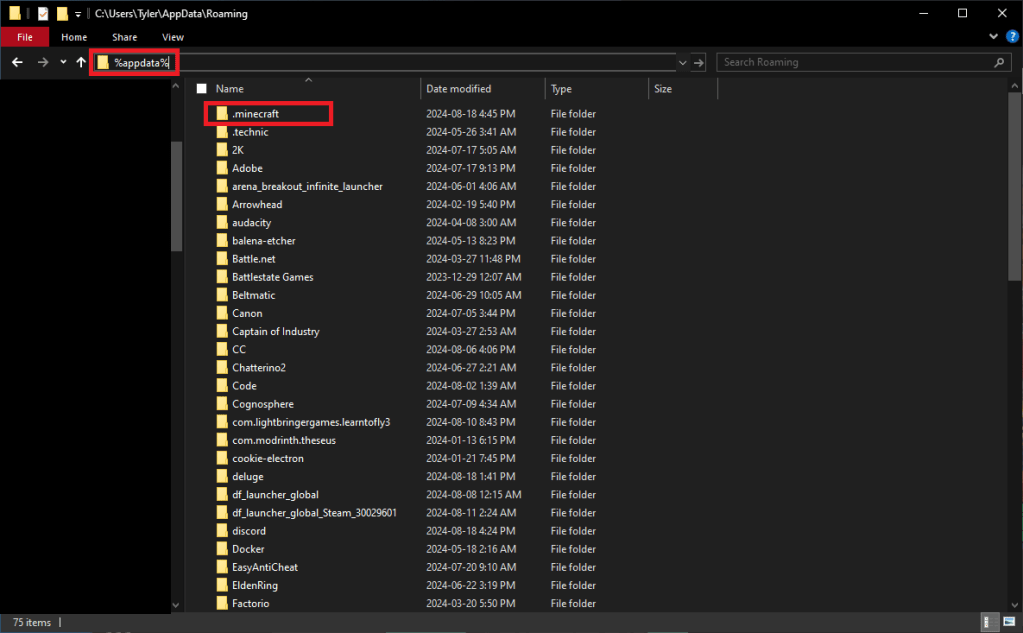
Task: Expand the address bar history dropdown
Action: click(x=683, y=62)
